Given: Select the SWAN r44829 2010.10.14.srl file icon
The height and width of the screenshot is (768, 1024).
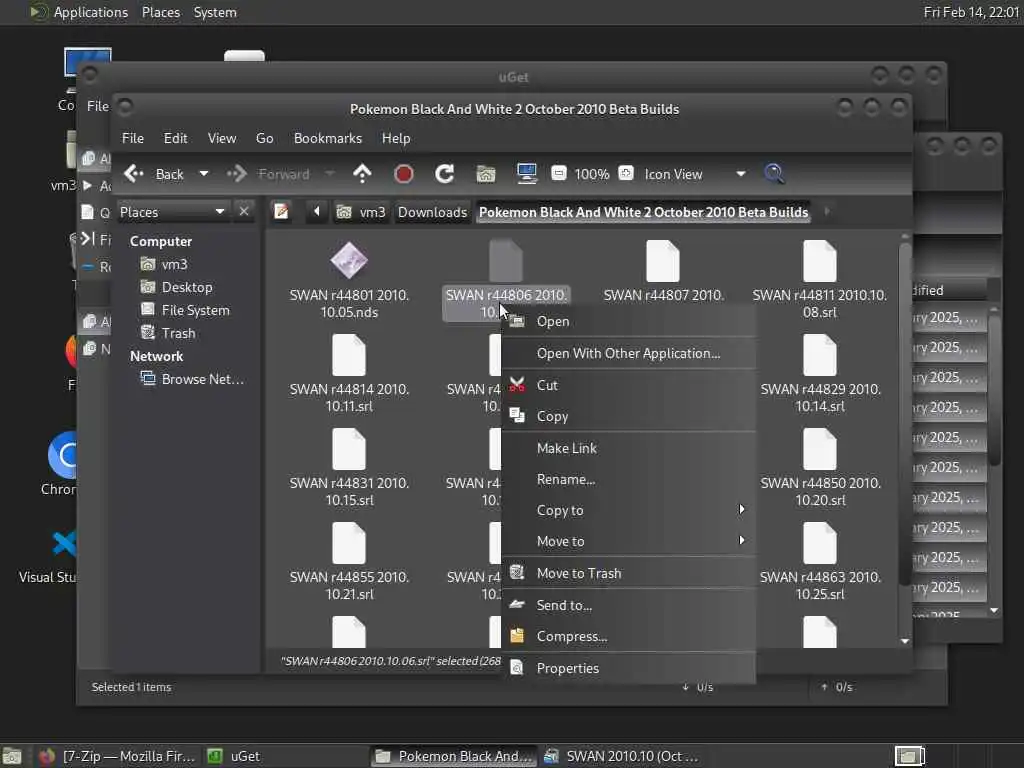Looking at the screenshot, I should [x=820, y=355].
